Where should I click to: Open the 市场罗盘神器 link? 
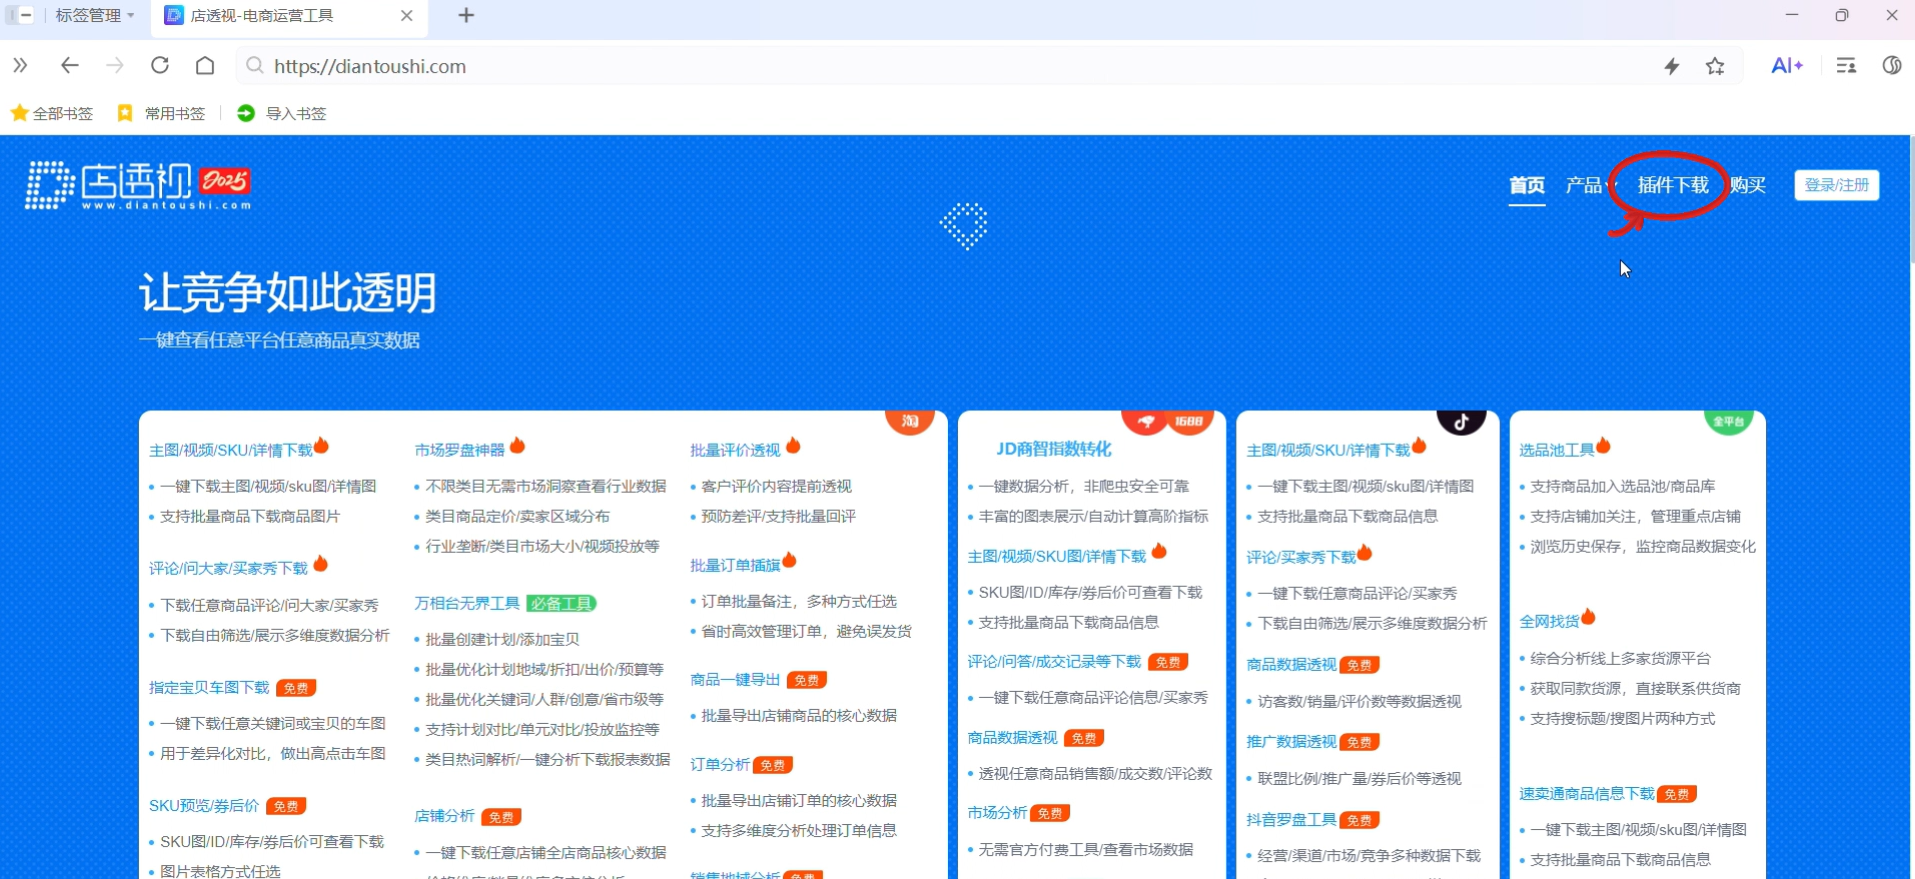tap(460, 450)
